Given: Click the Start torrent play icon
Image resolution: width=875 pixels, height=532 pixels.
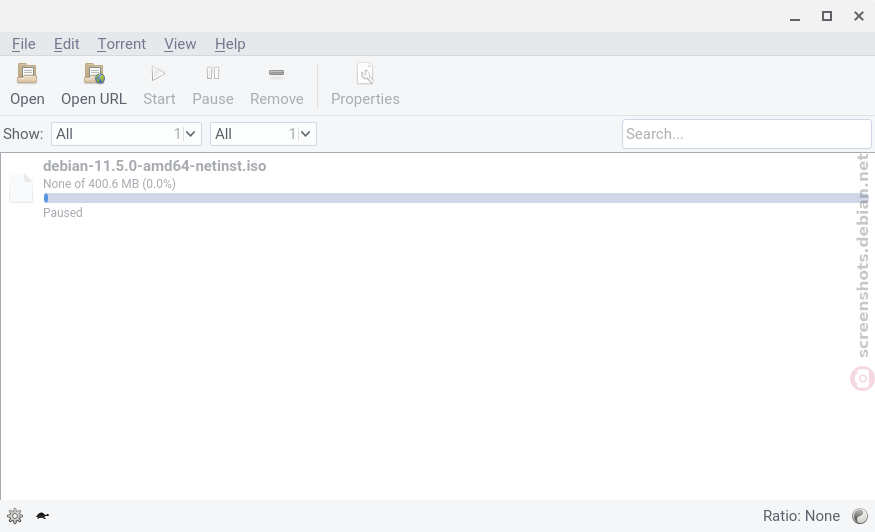Looking at the screenshot, I should (158, 74).
